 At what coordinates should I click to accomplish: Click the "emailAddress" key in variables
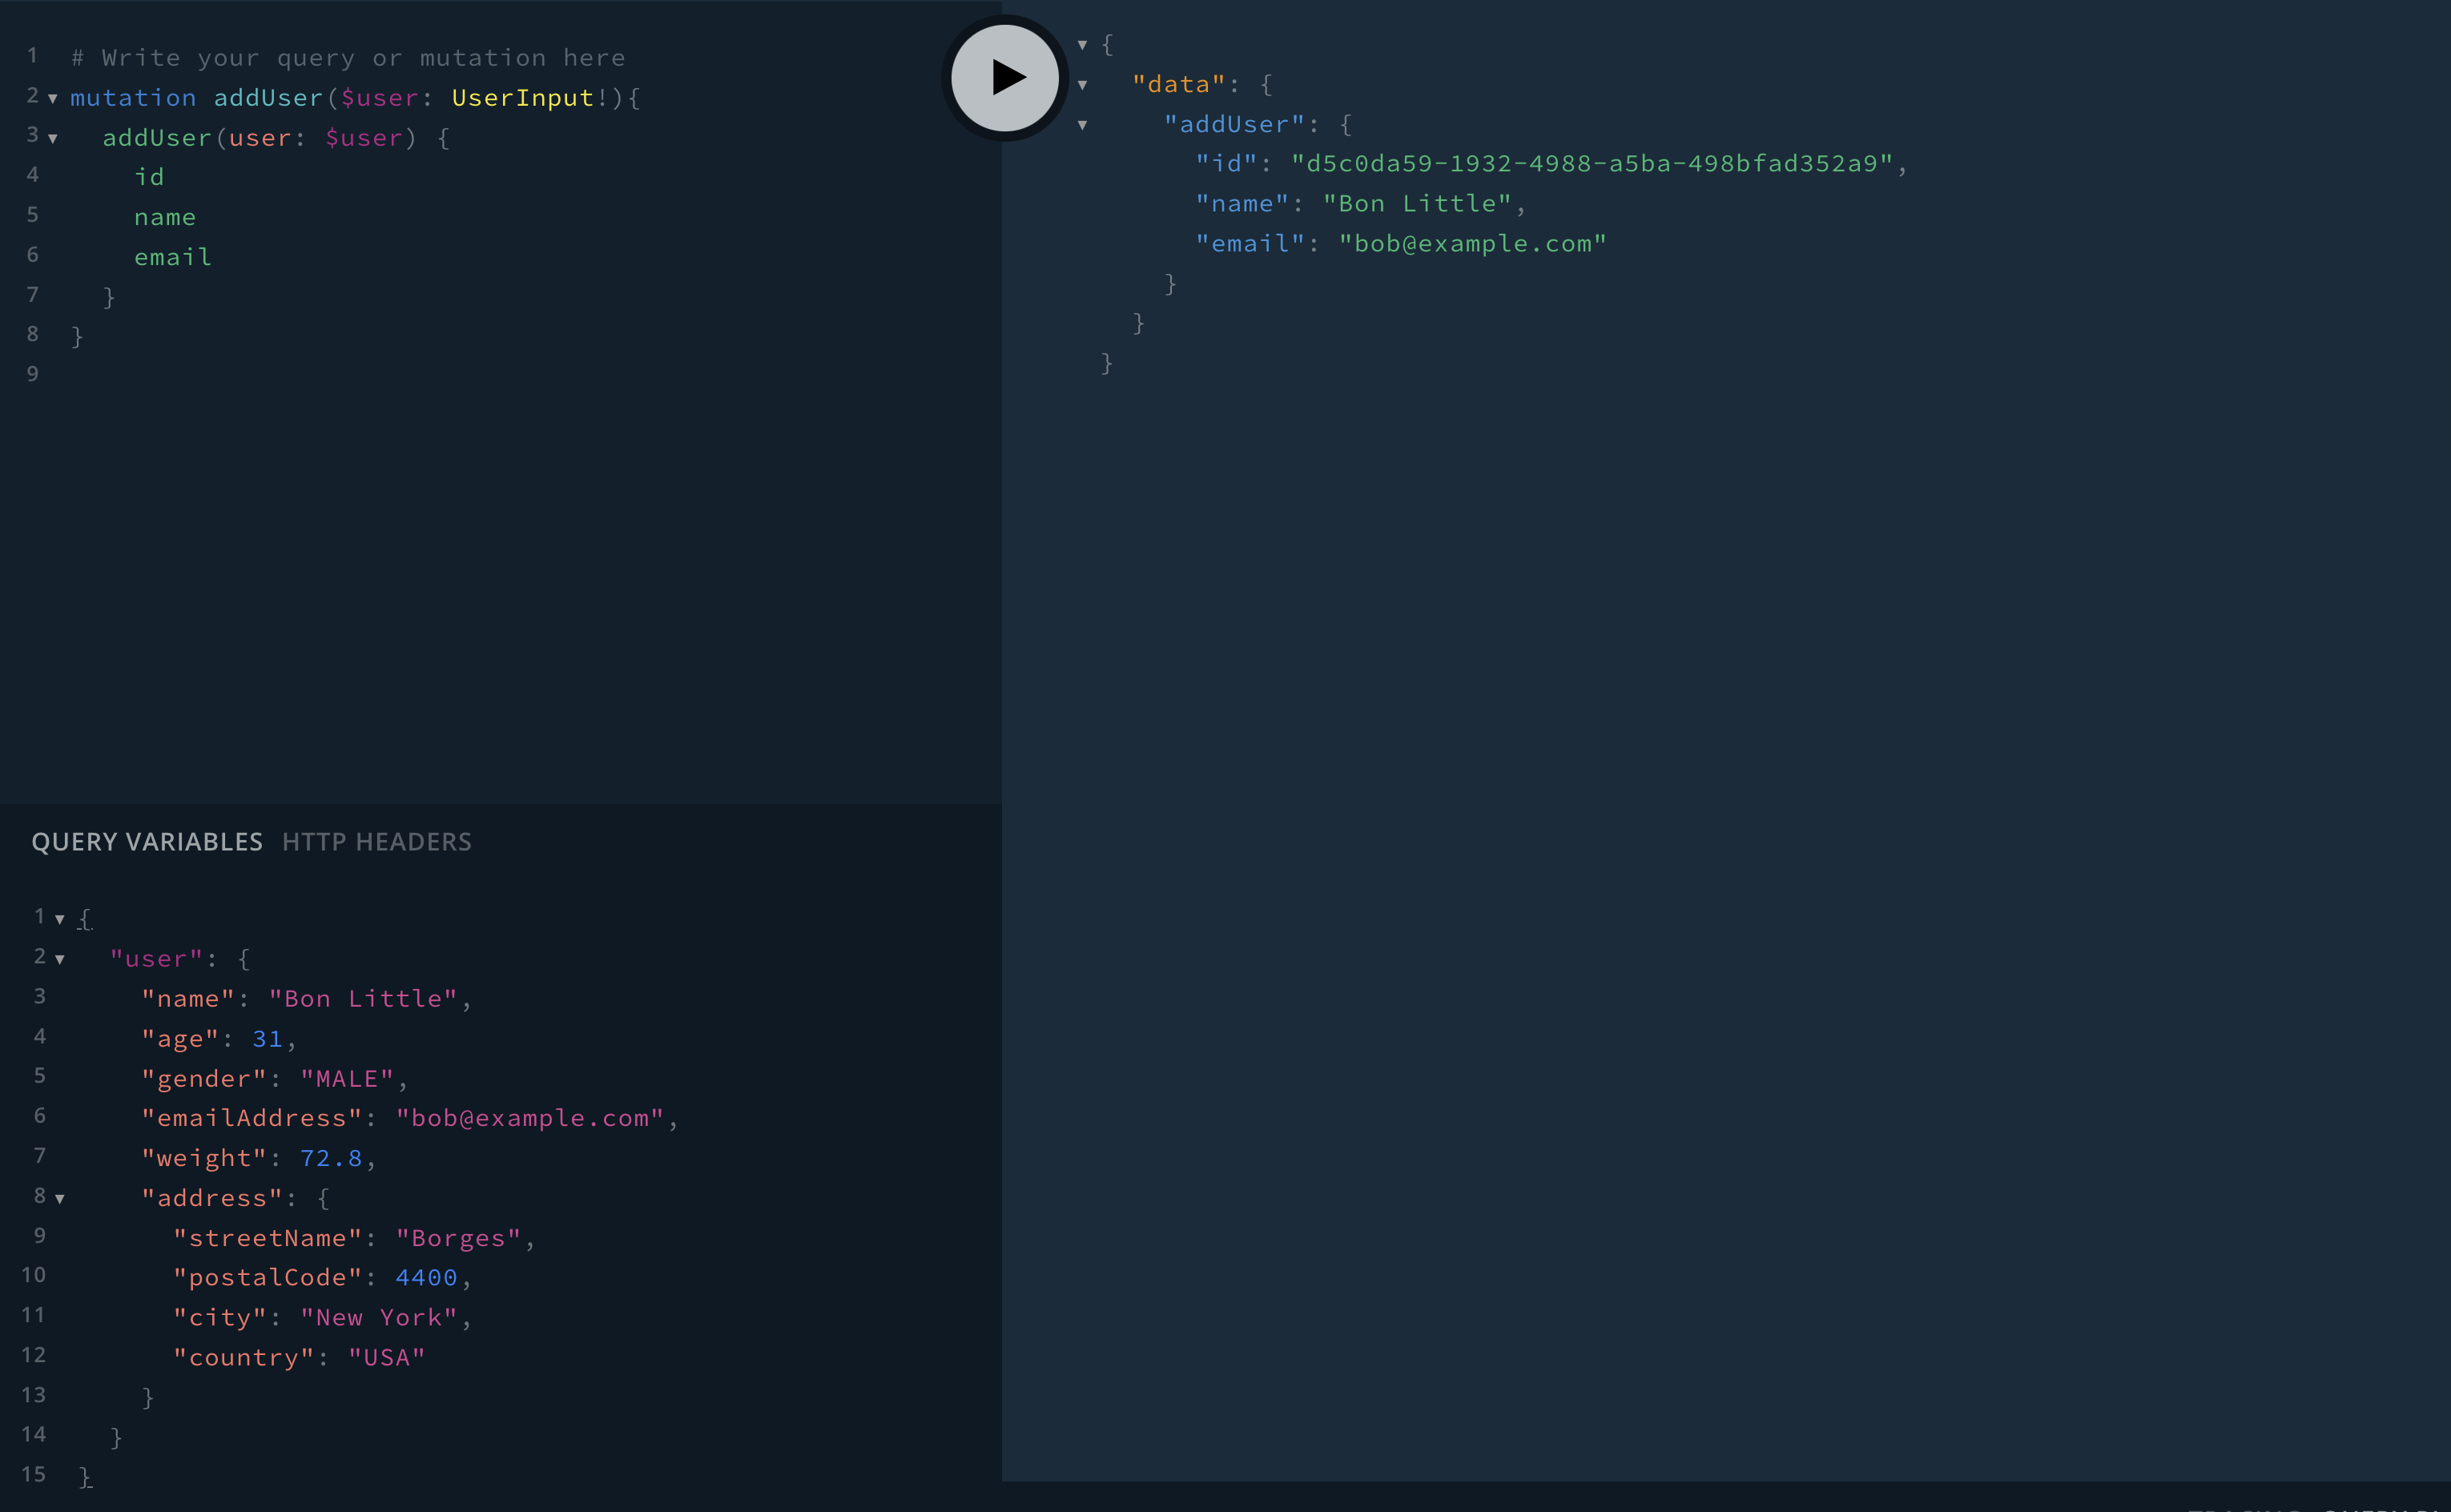coord(251,1118)
